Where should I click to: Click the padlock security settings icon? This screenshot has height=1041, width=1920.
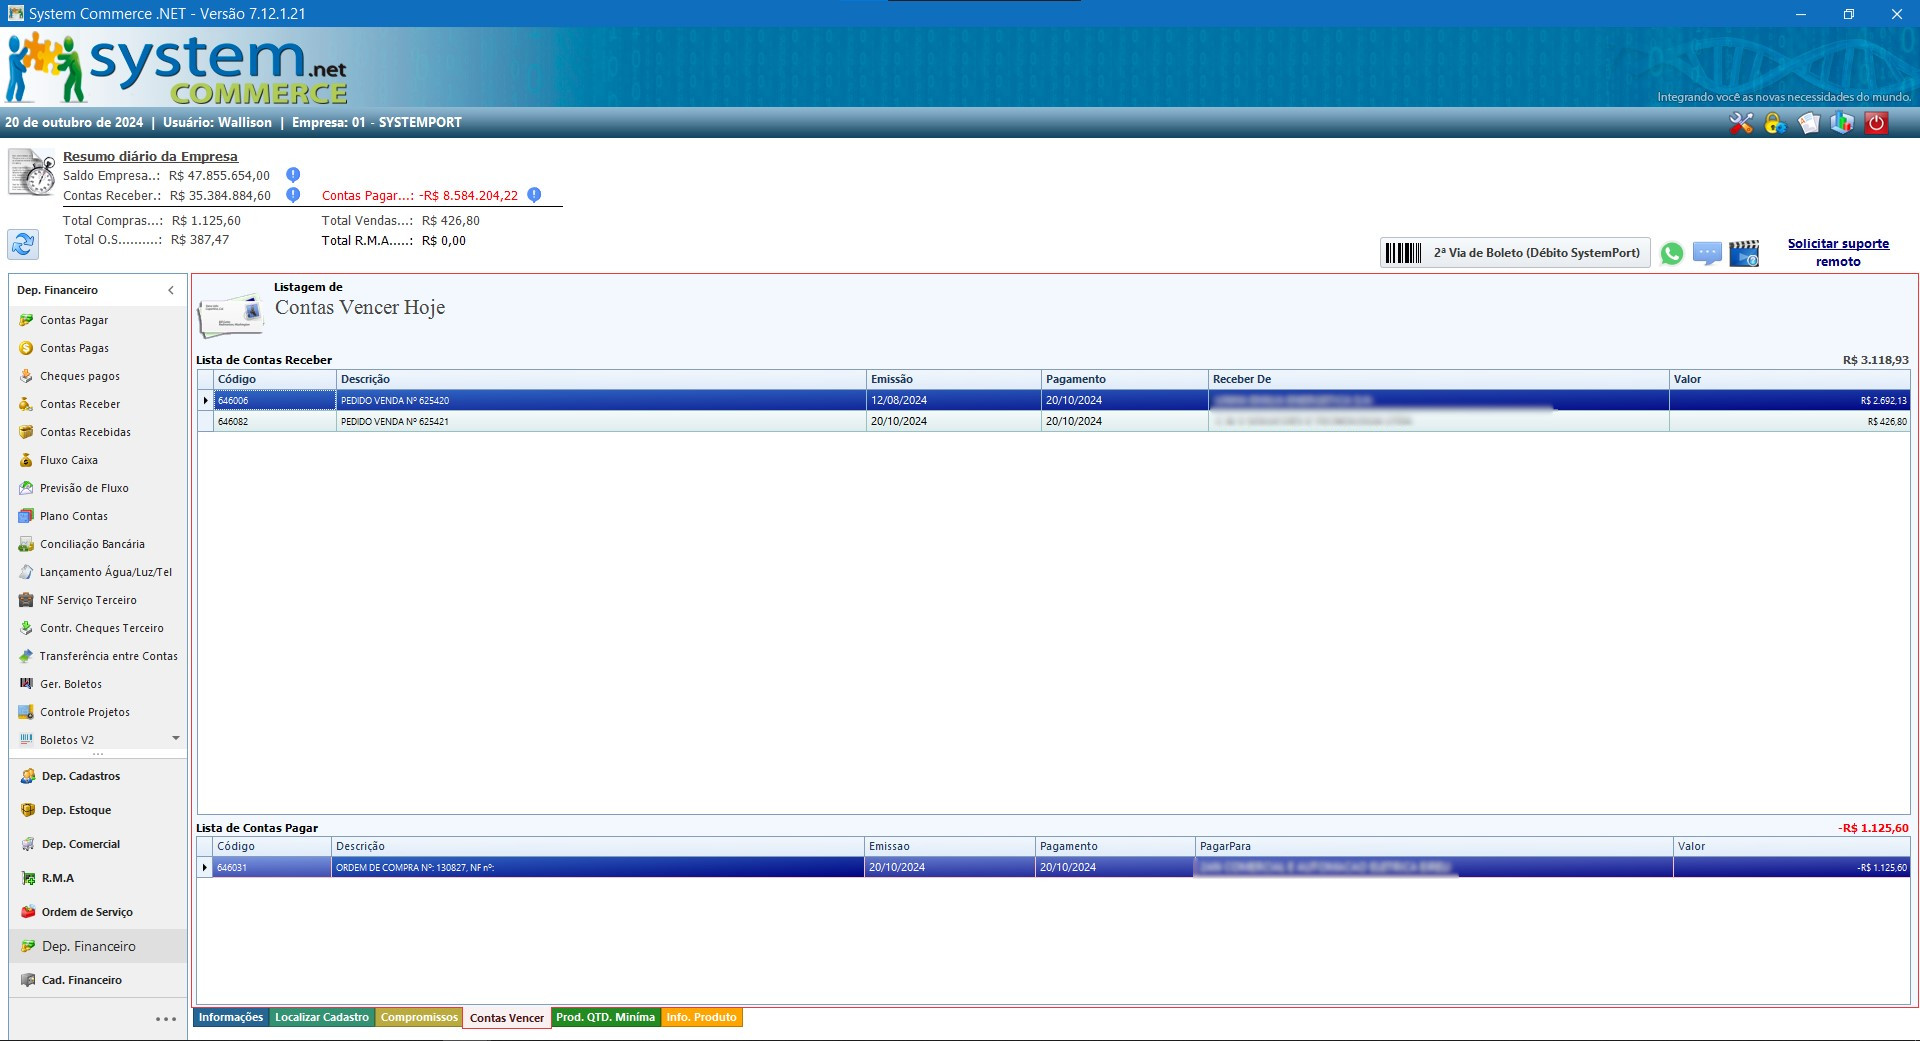[1775, 123]
